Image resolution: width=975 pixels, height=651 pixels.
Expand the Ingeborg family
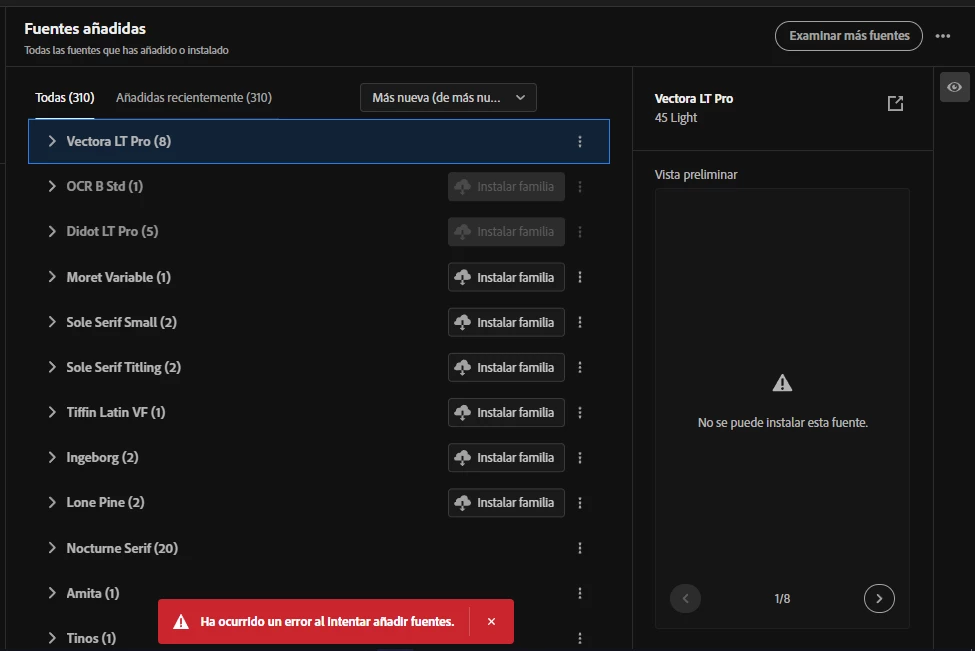[x=52, y=457]
